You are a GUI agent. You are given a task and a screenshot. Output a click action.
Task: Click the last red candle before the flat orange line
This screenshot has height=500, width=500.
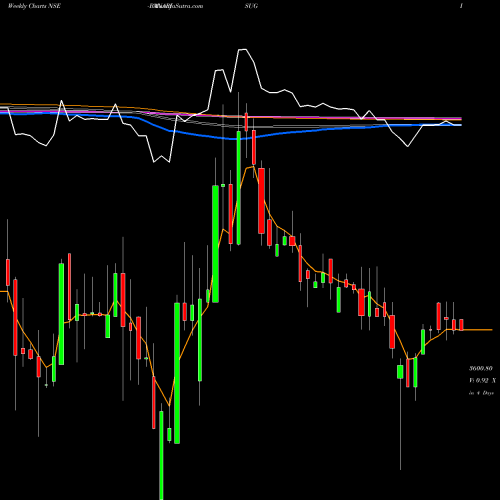tap(461, 325)
